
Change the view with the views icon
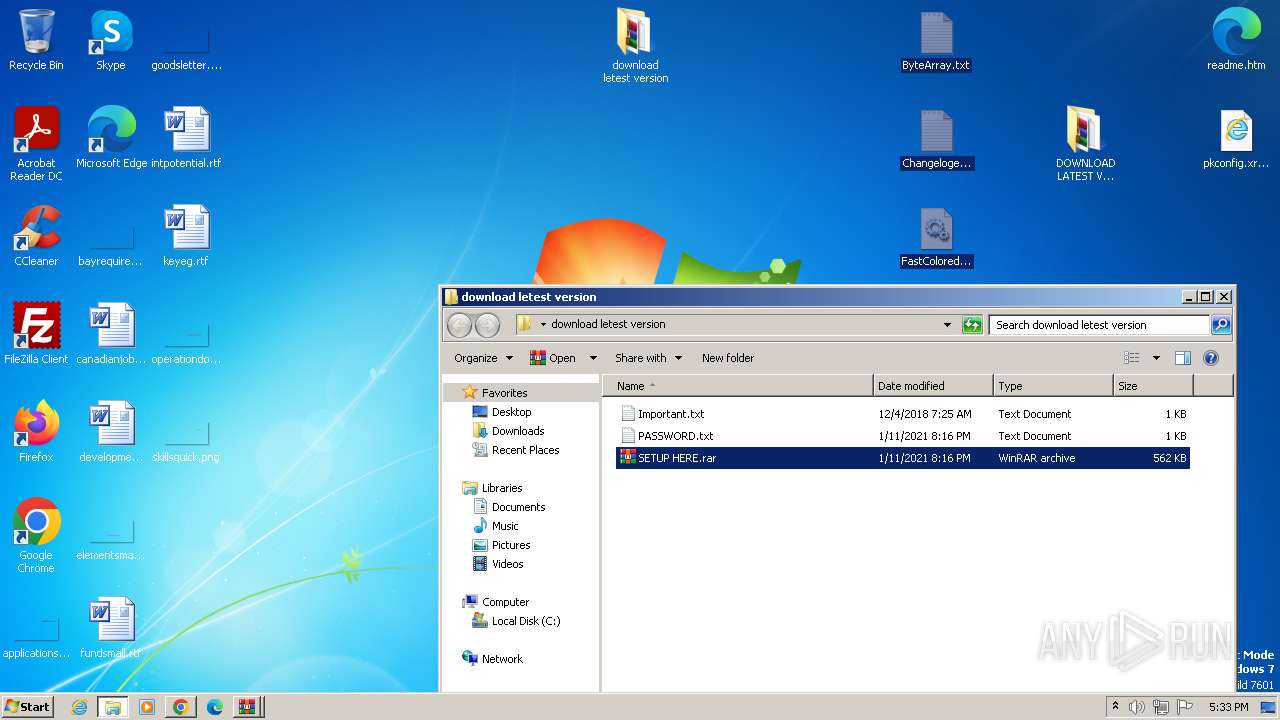[x=1132, y=358]
